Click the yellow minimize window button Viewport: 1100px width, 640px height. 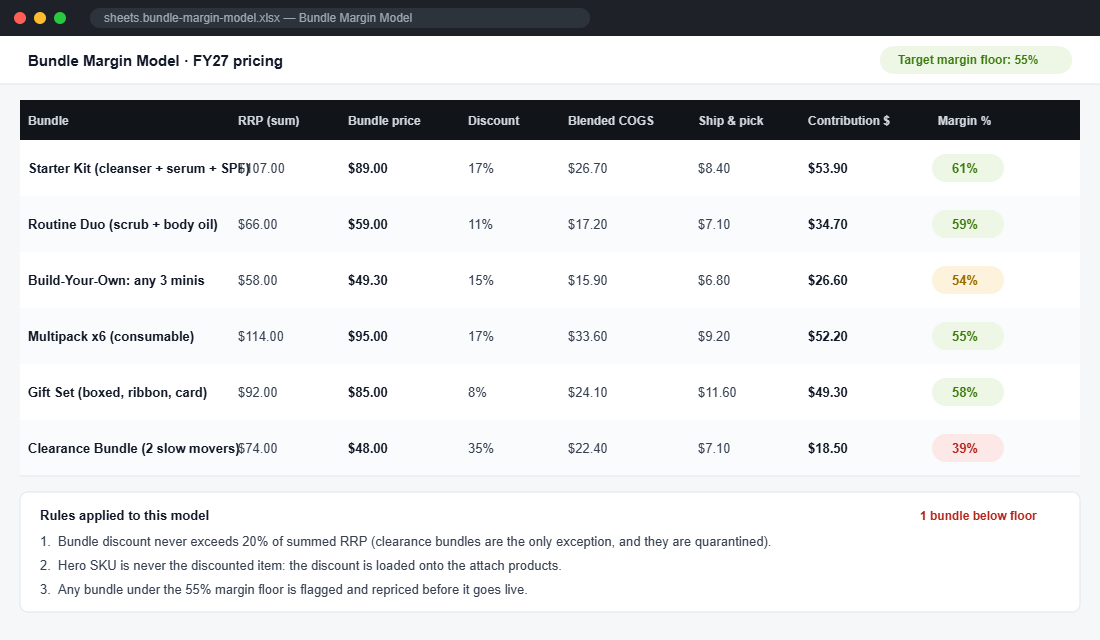tap(40, 18)
